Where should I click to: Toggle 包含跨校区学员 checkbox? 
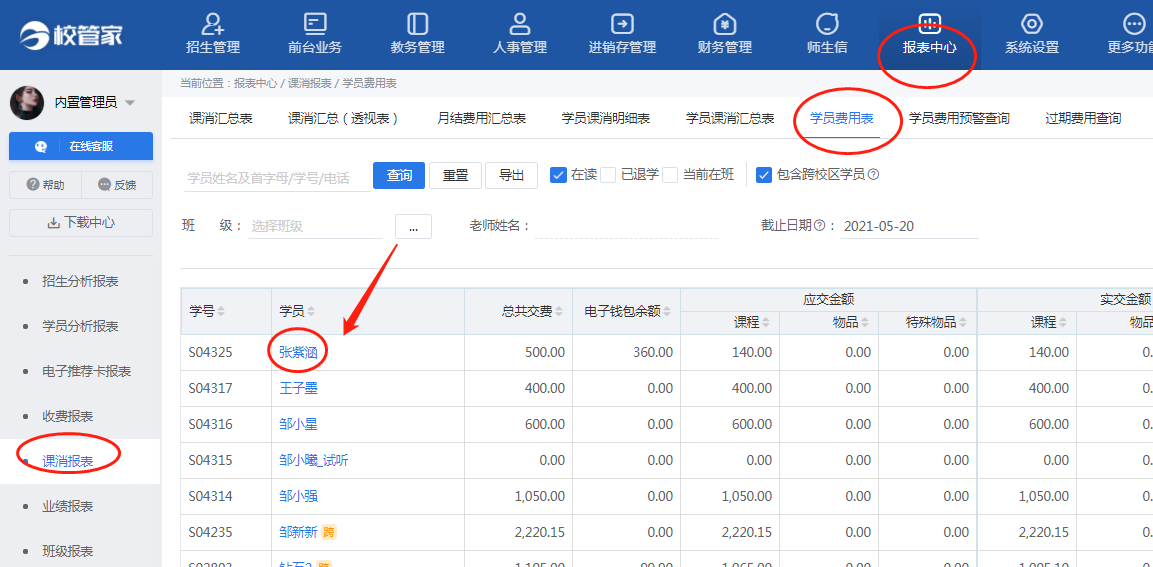[764, 175]
